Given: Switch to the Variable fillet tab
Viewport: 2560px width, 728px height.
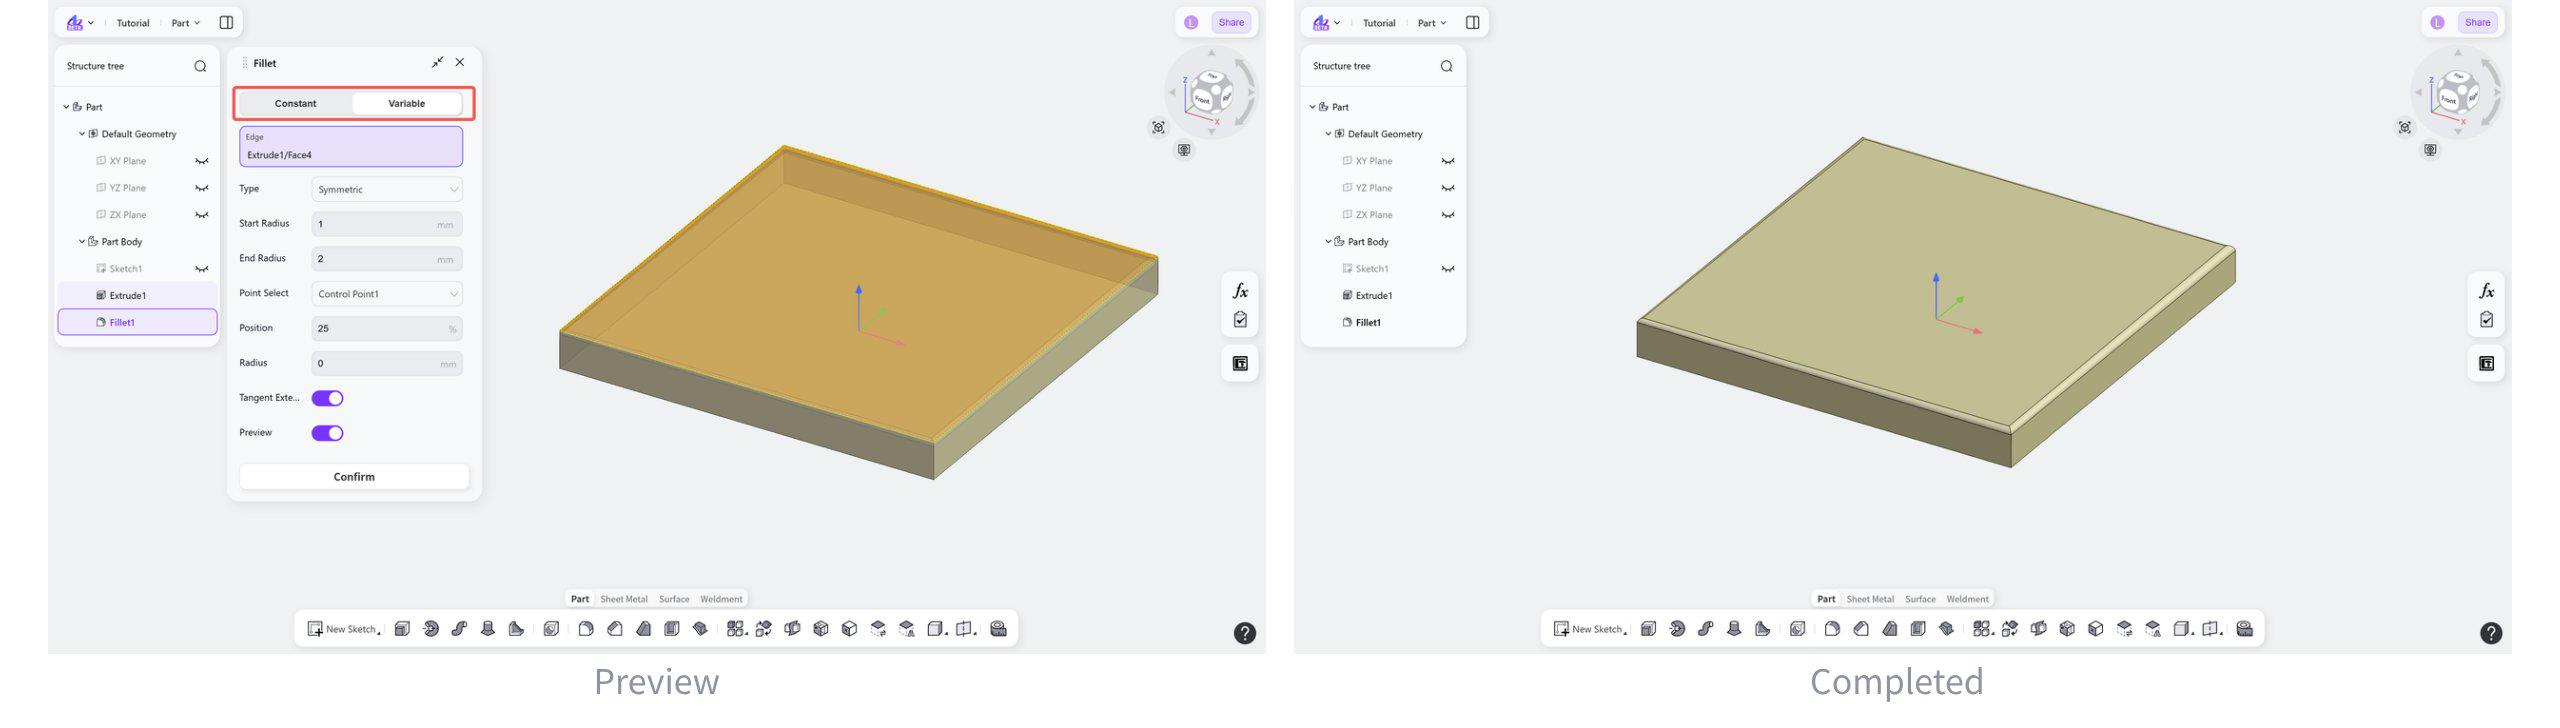Looking at the screenshot, I should point(407,103).
